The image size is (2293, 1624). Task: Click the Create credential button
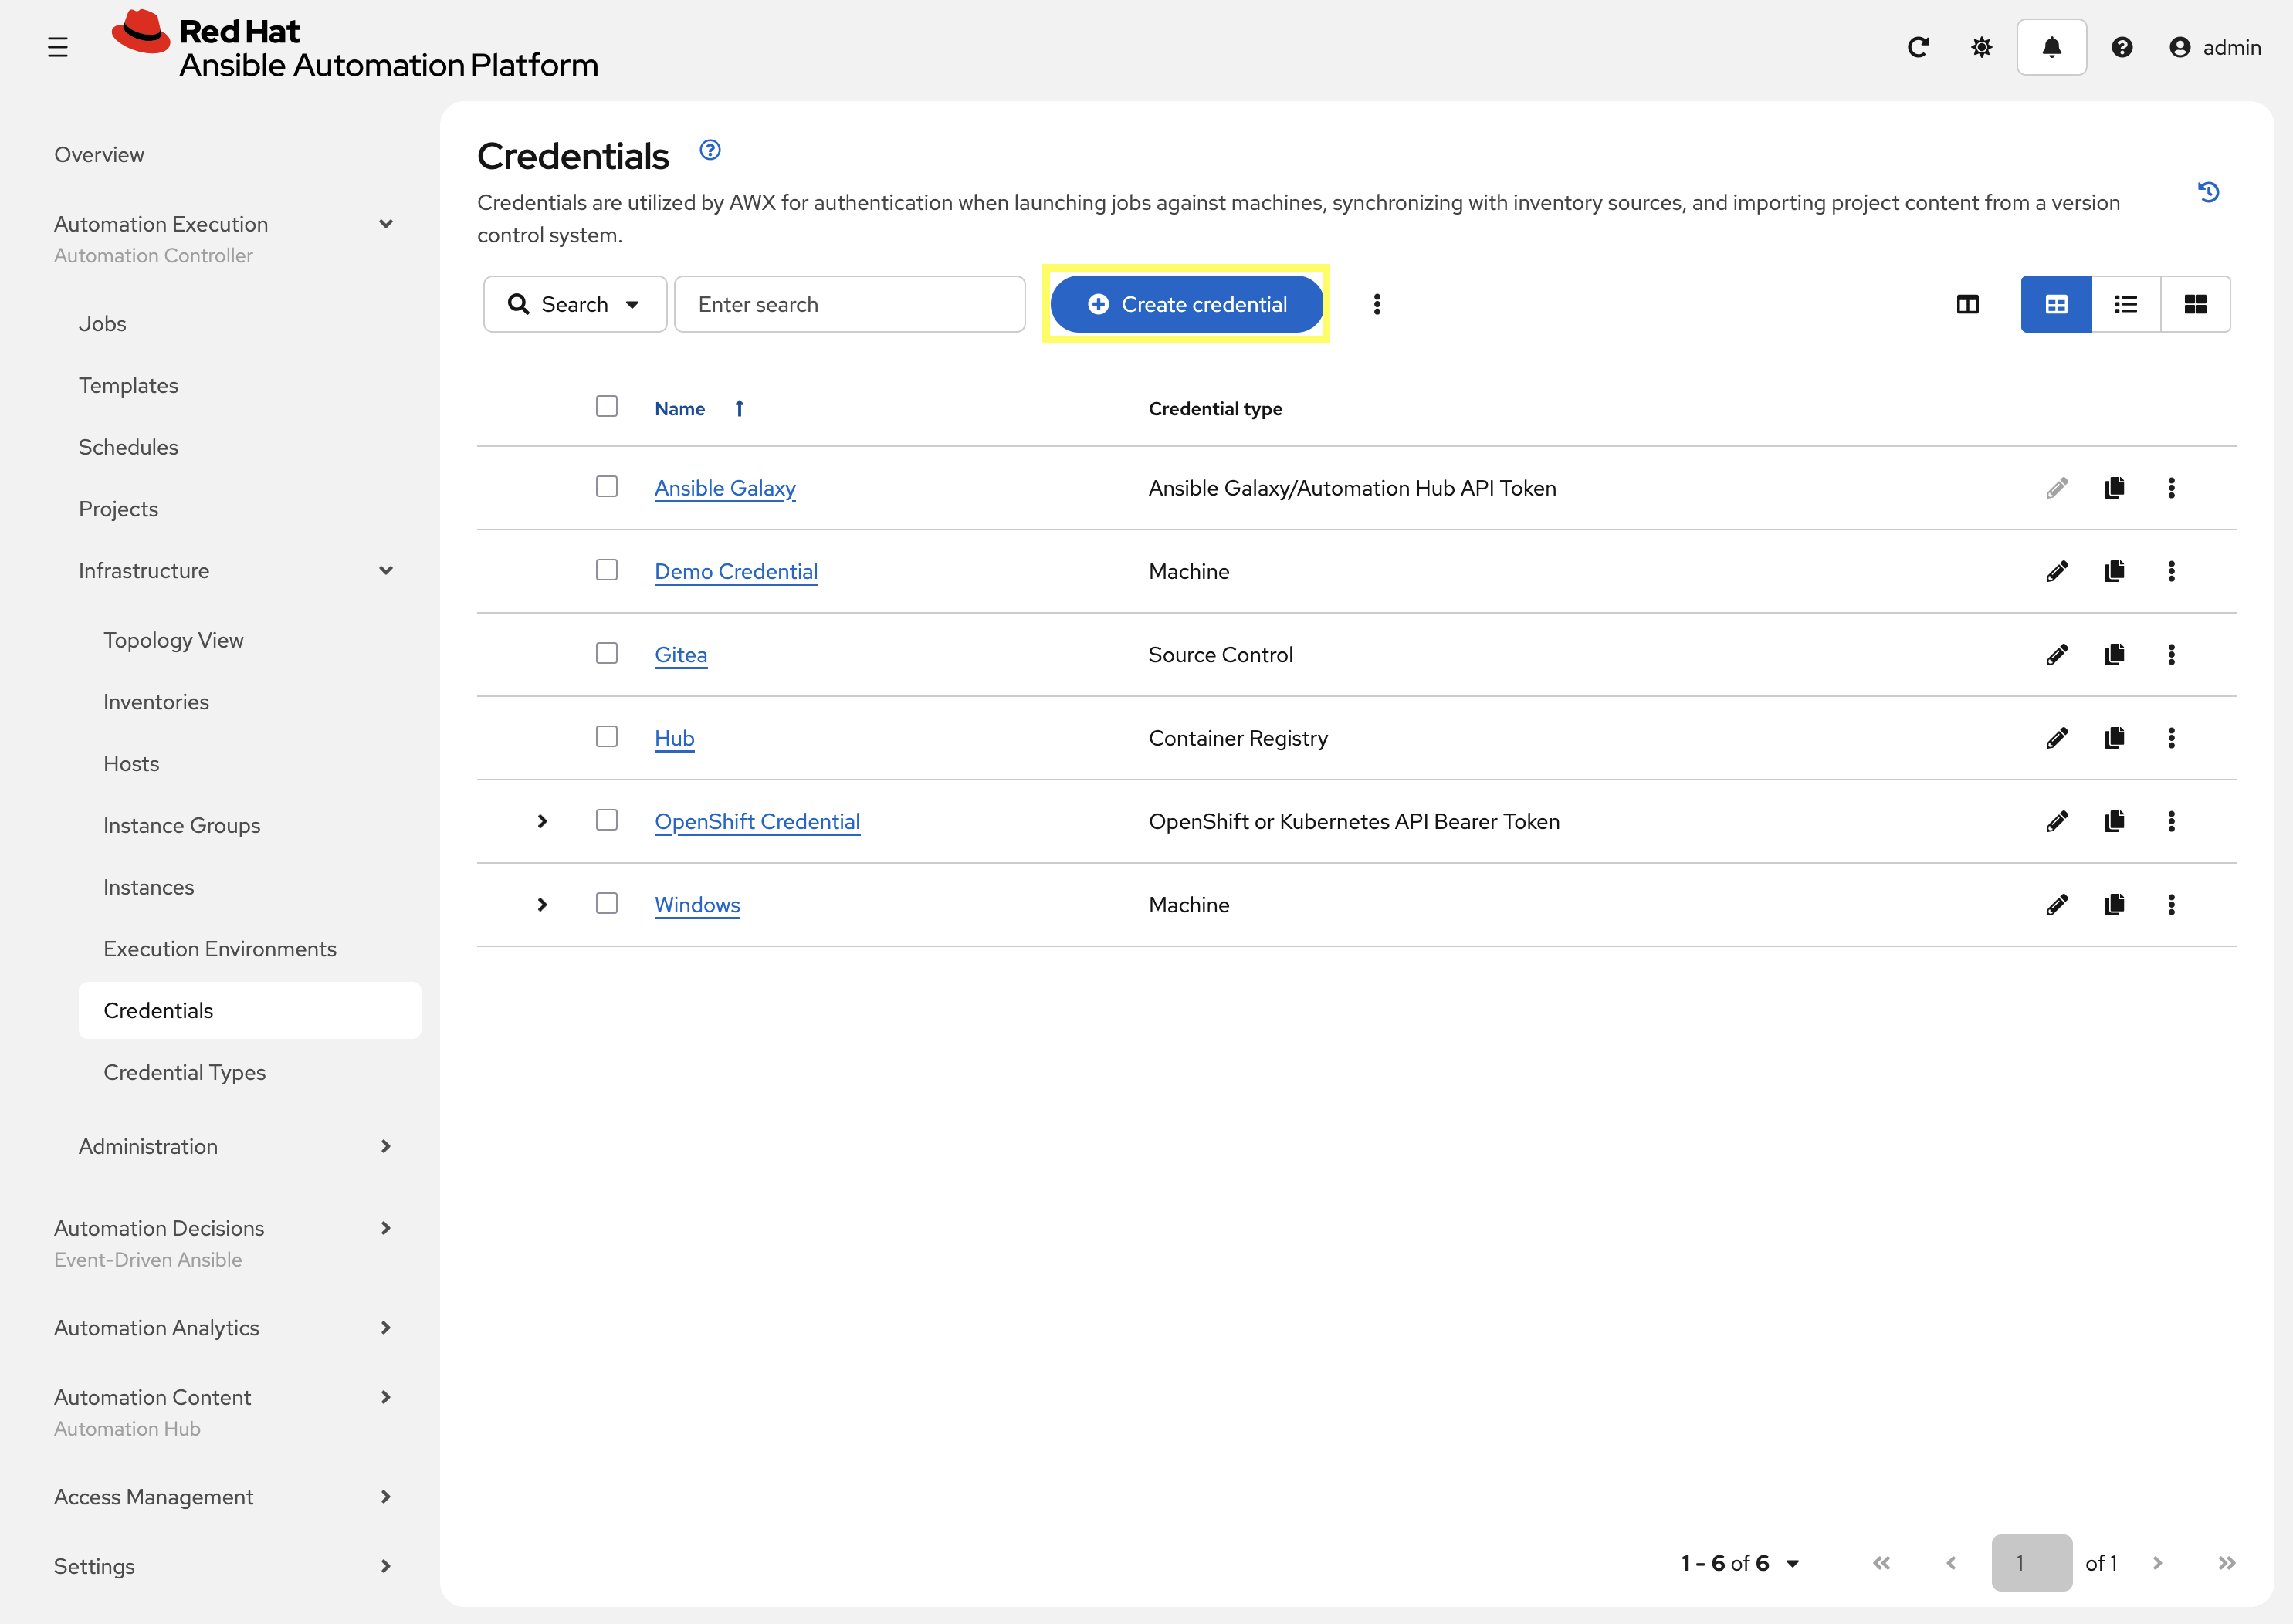click(x=1186, y=304)
